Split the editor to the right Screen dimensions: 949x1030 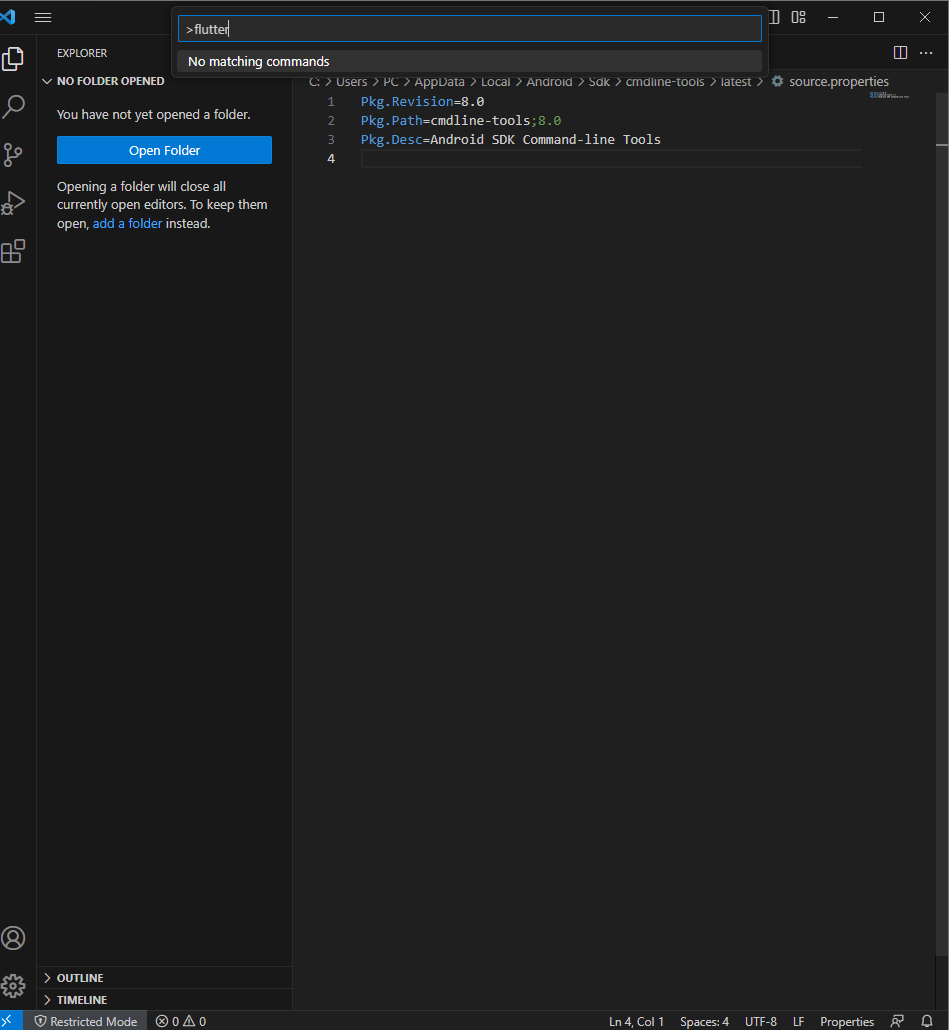(x=900, y=53)
